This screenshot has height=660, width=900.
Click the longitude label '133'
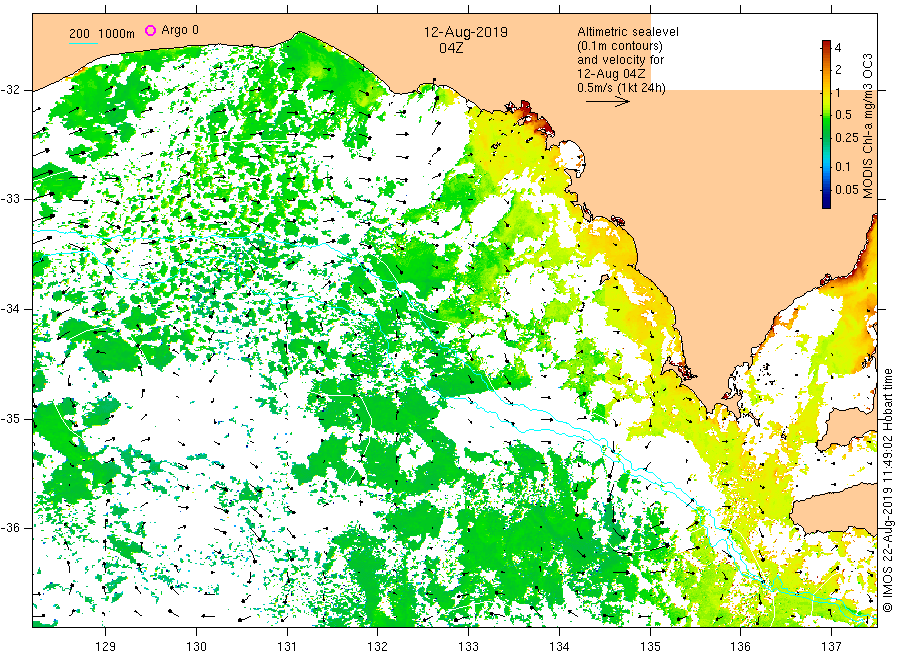(468, 647)
